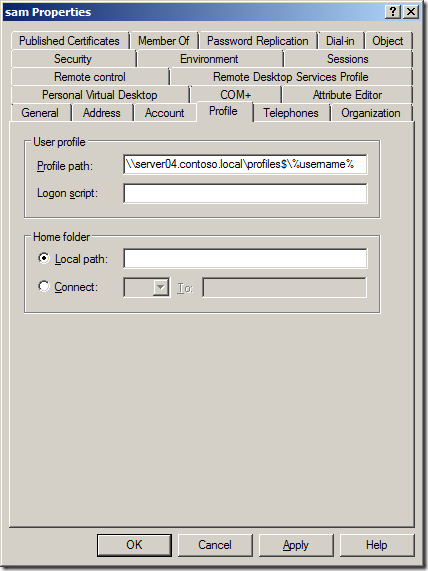
Task: Close the sam Properties dialog
Action: [x=411, y=12]
